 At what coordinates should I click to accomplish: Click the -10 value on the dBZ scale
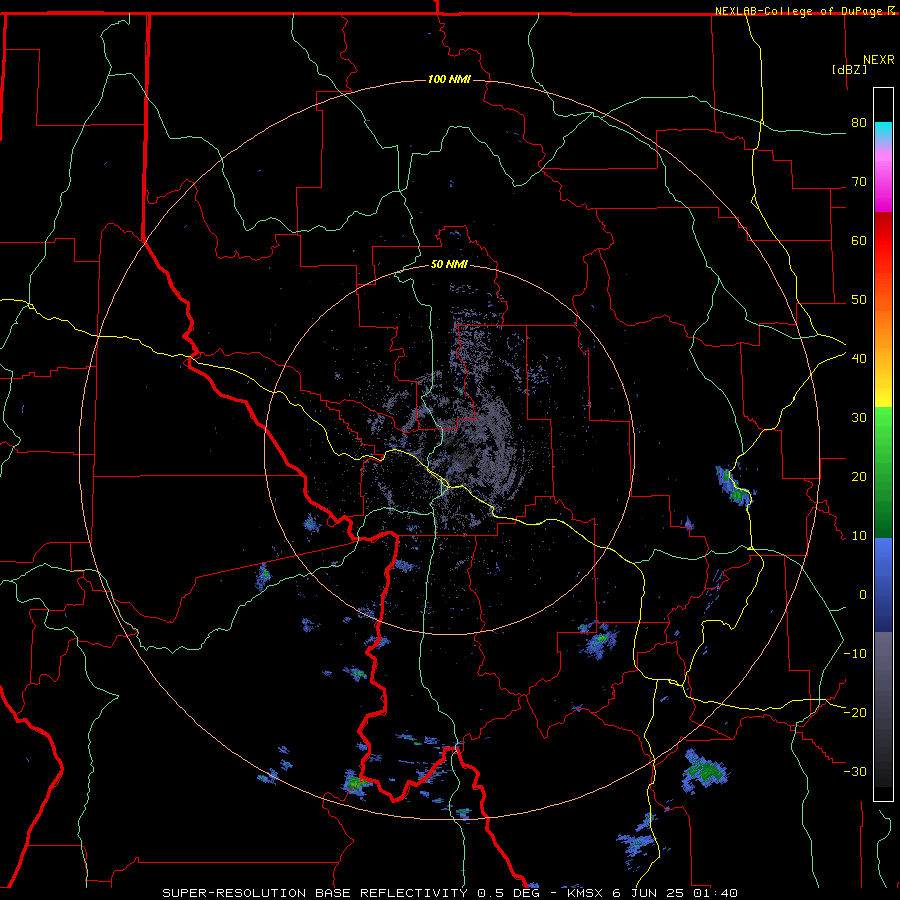pyautogui.click(x=855, y=654)
